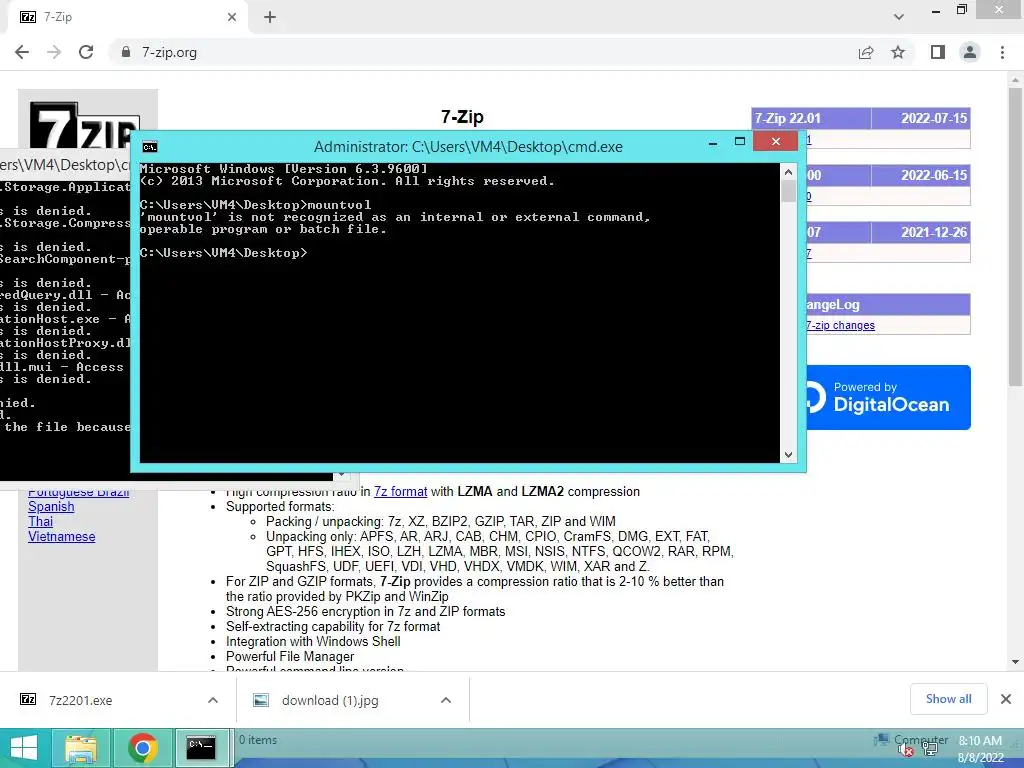This screenshot has height=768, width=1024.
Task: Click the 7-Zip favicon in the tab
Action: click(x=28, y=17)
